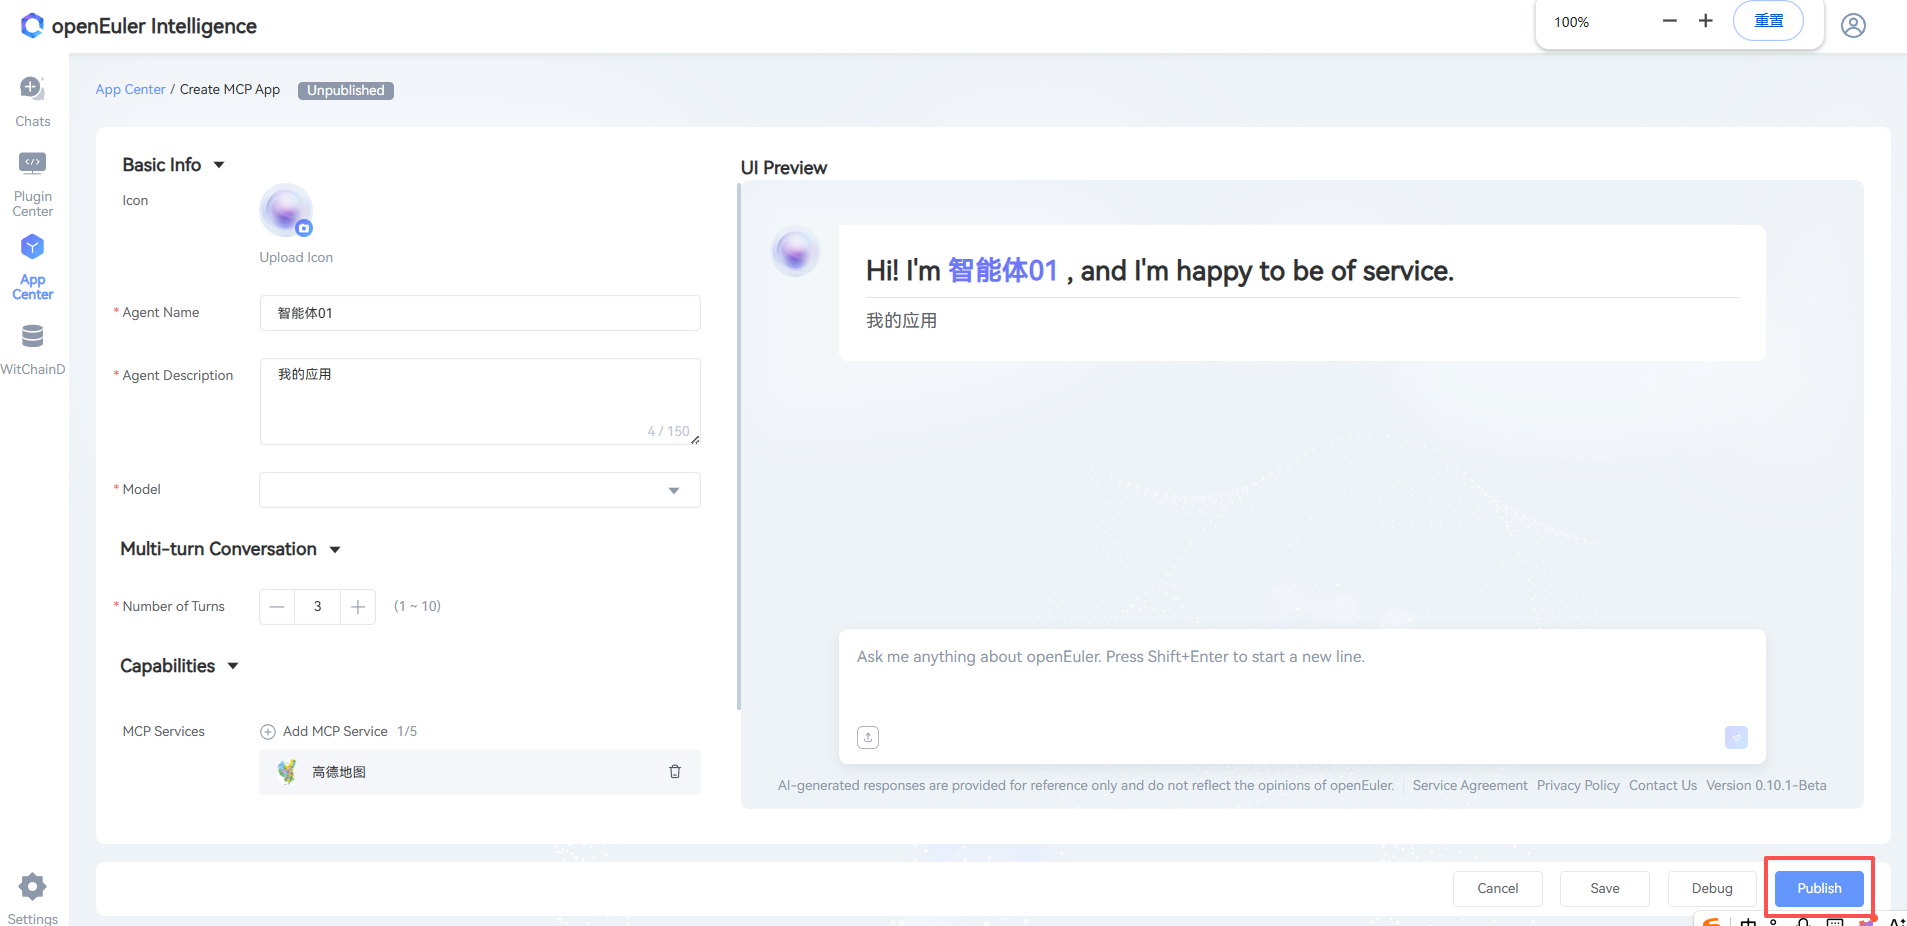
Task: Go to App Center breadcrumb link
Action: pos(130,90)
